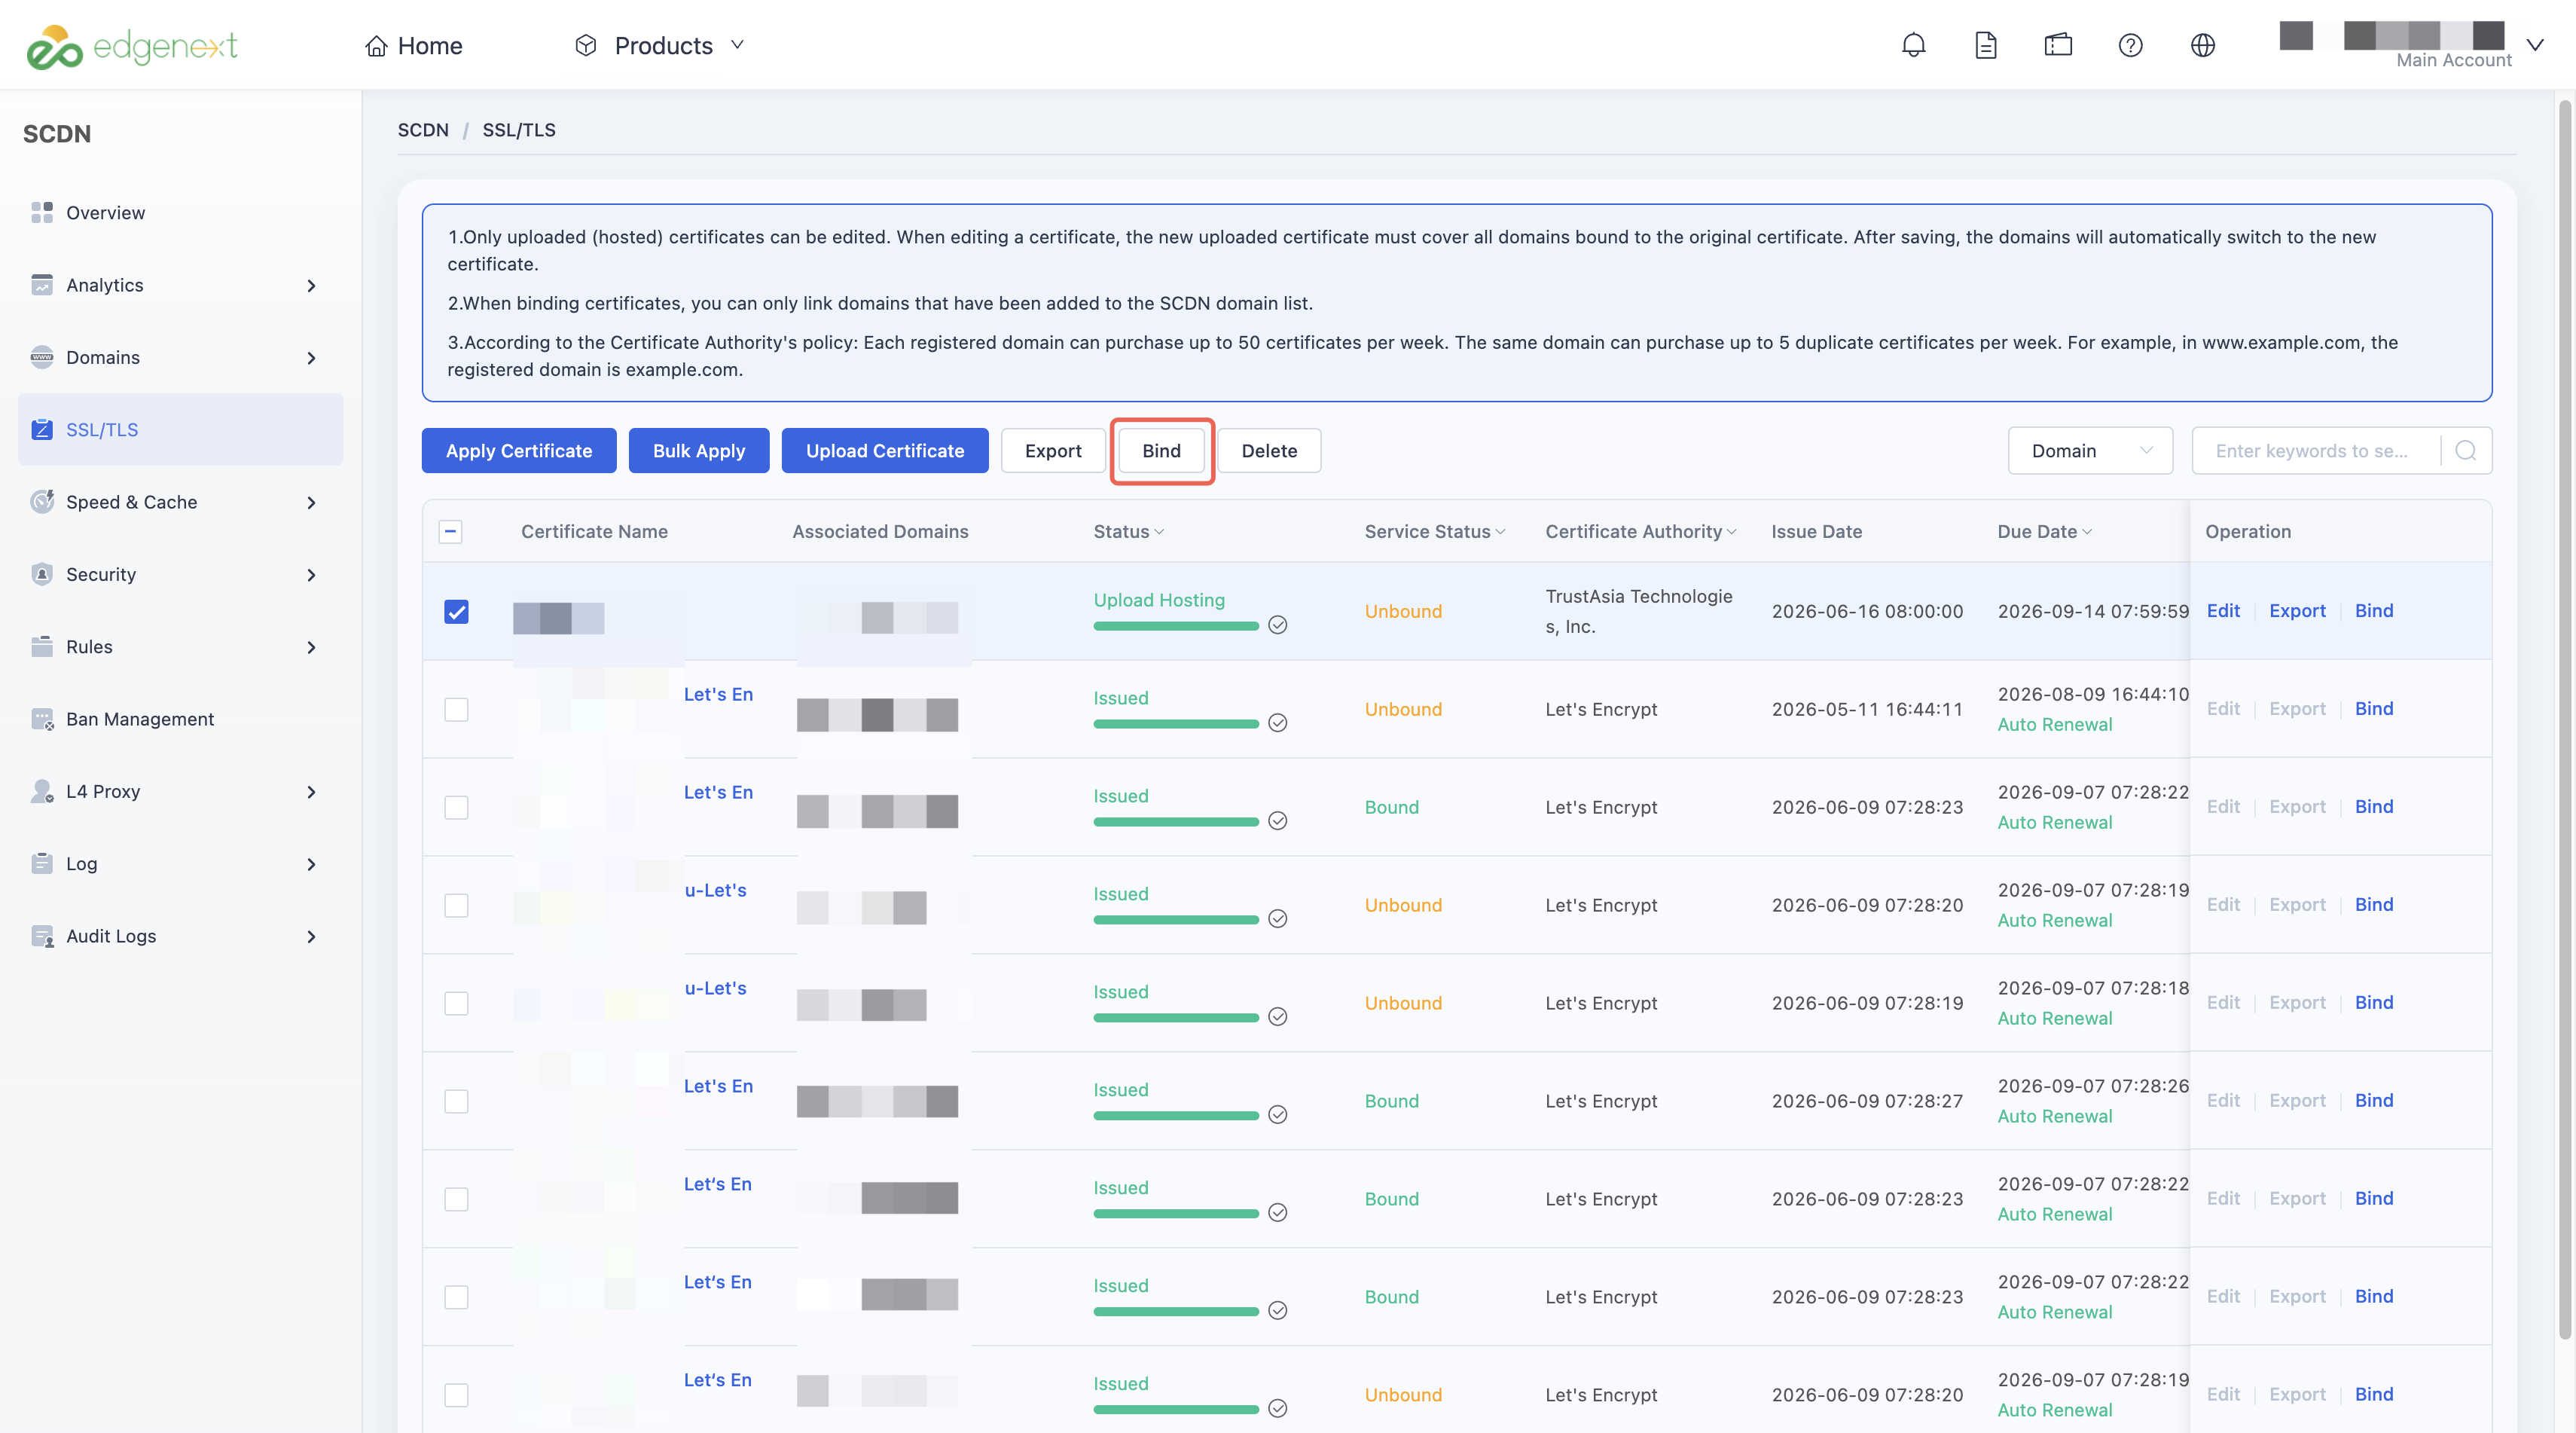
Task: Click the Ban Management sidebar icon
Action: (x=42, y=719)
